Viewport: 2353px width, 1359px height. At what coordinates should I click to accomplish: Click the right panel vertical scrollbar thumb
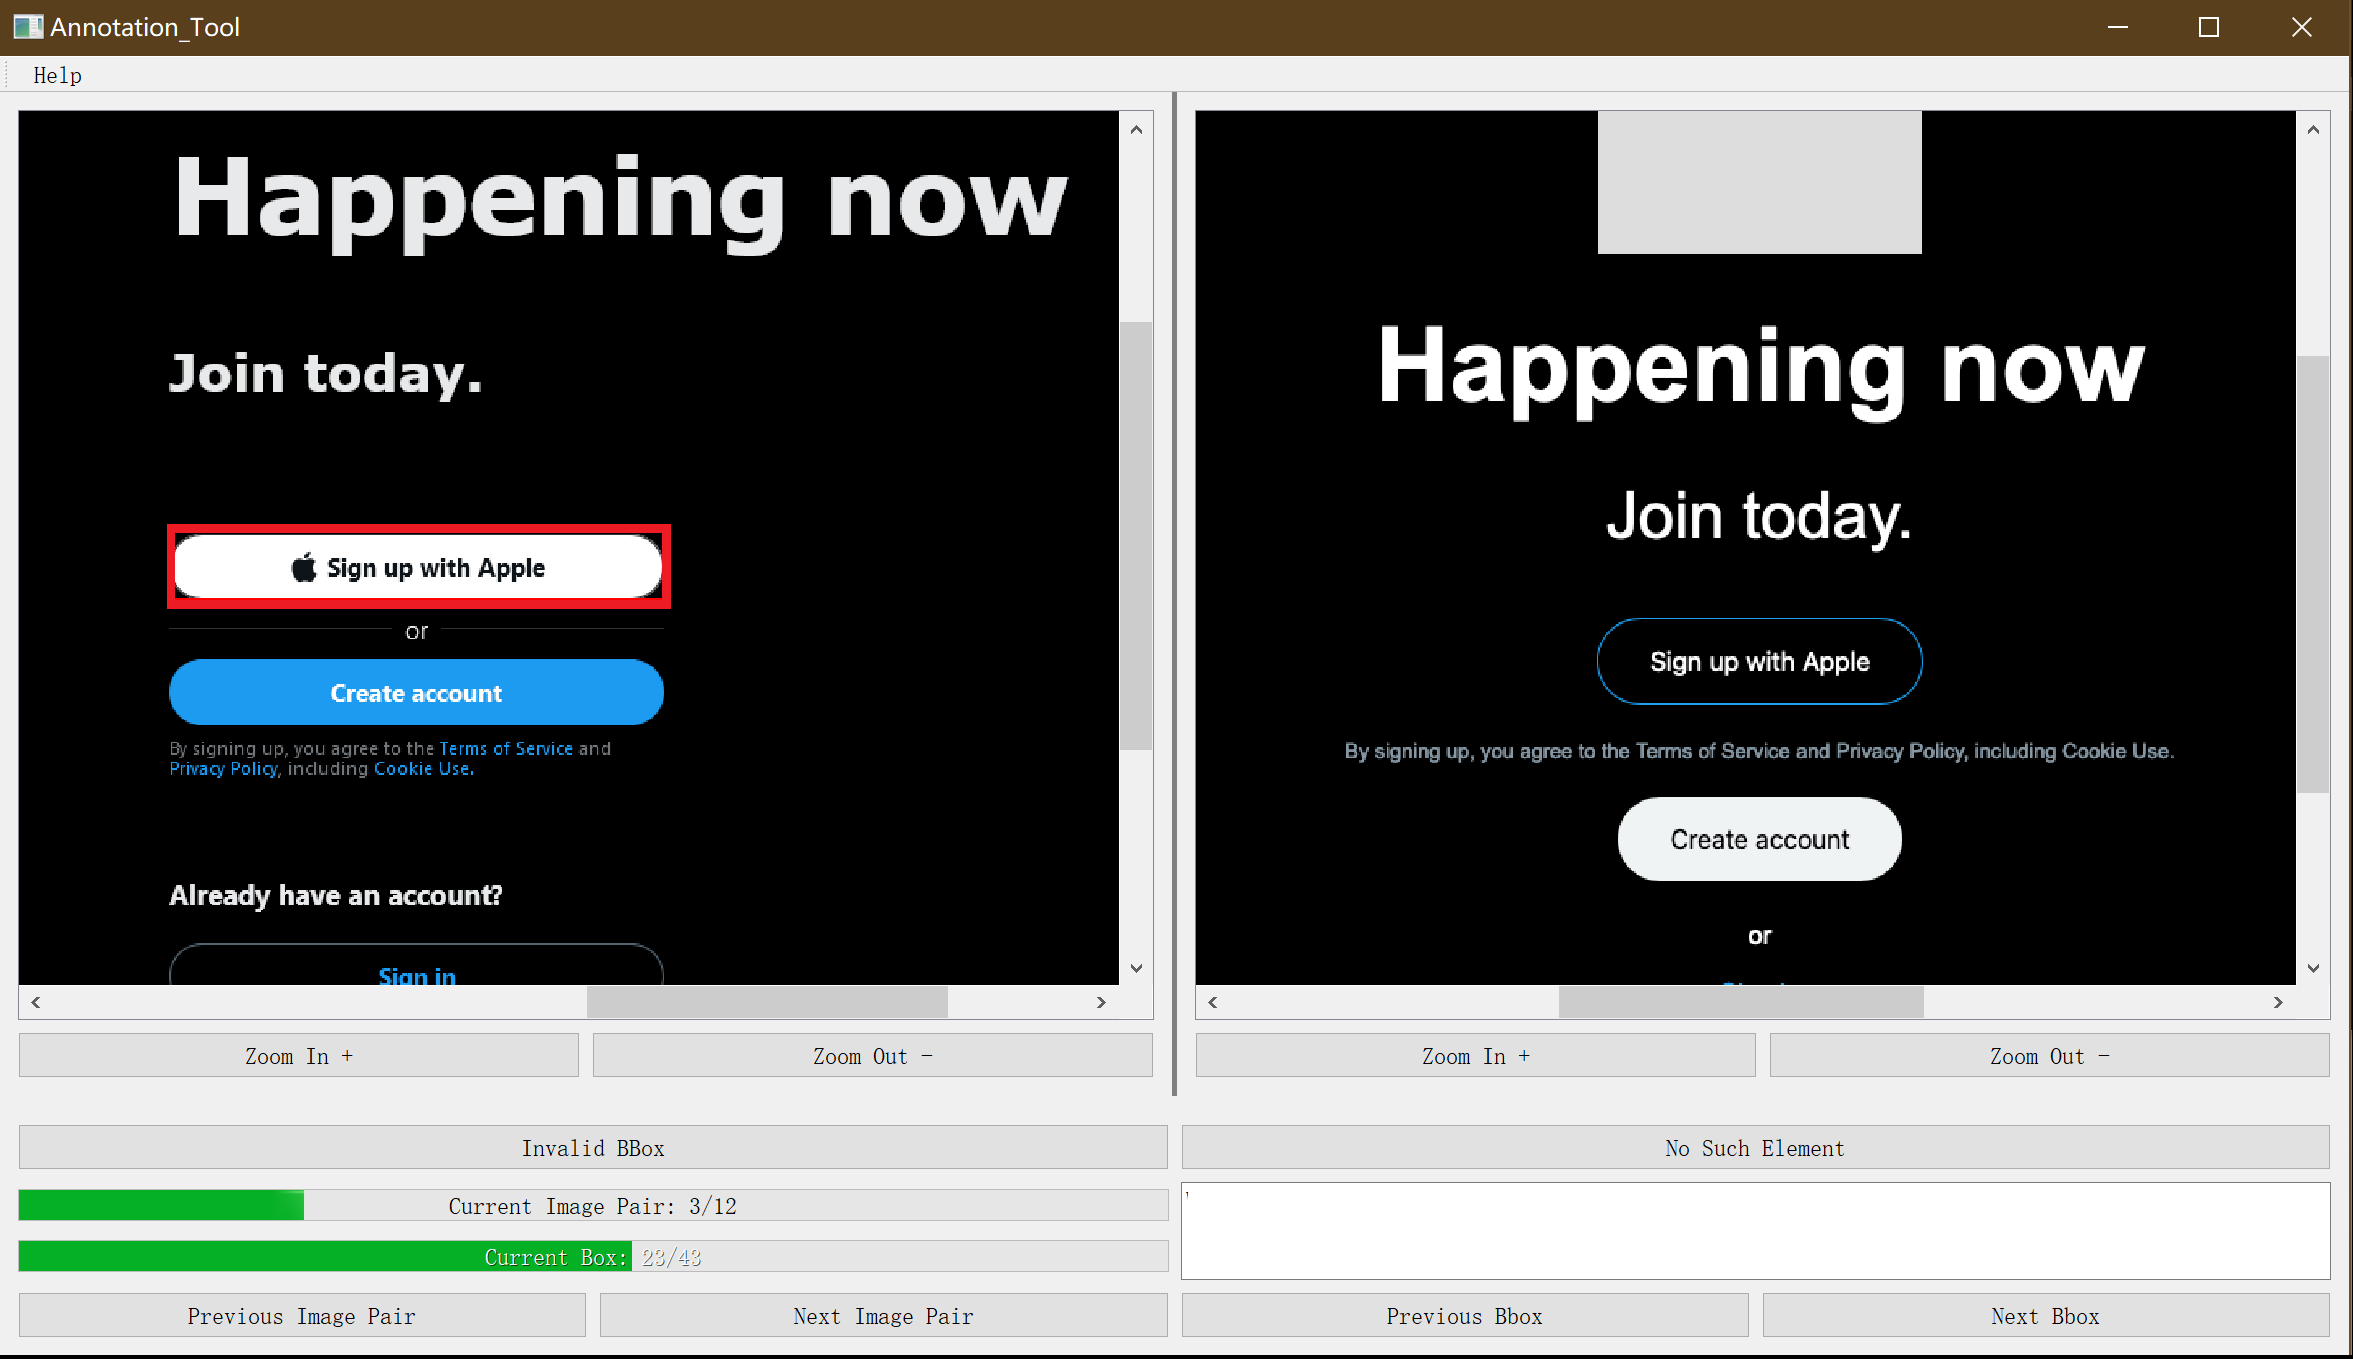tap(2313, 573)
